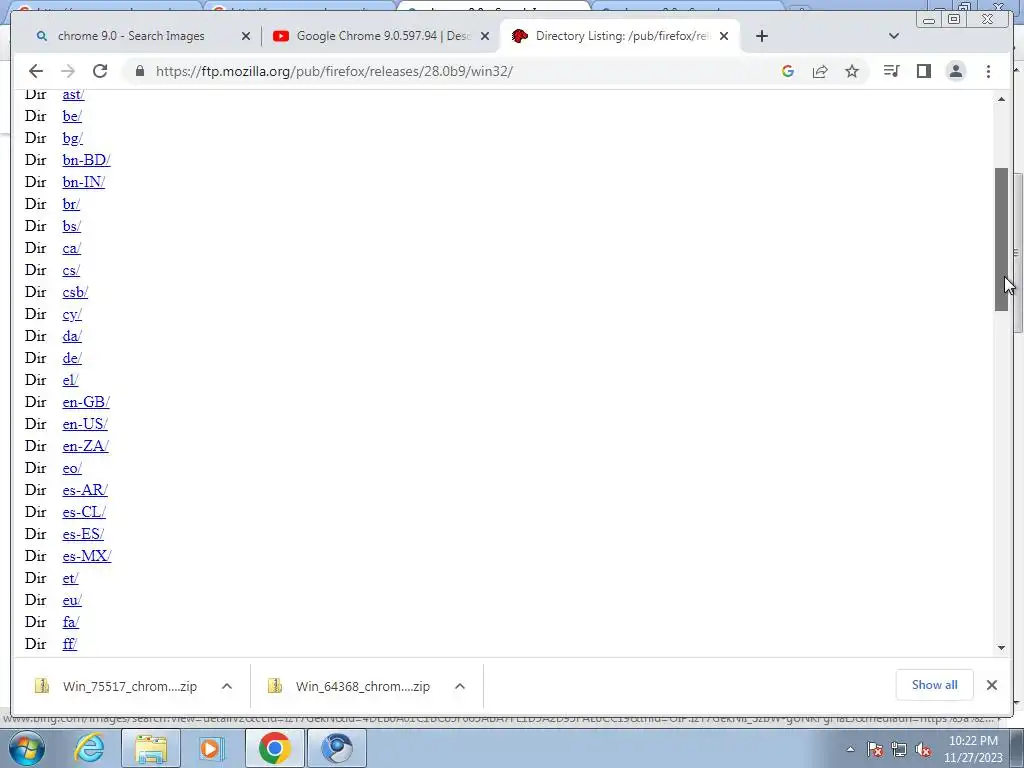
Task: View site information lock icon
Action: click(140, 71)
